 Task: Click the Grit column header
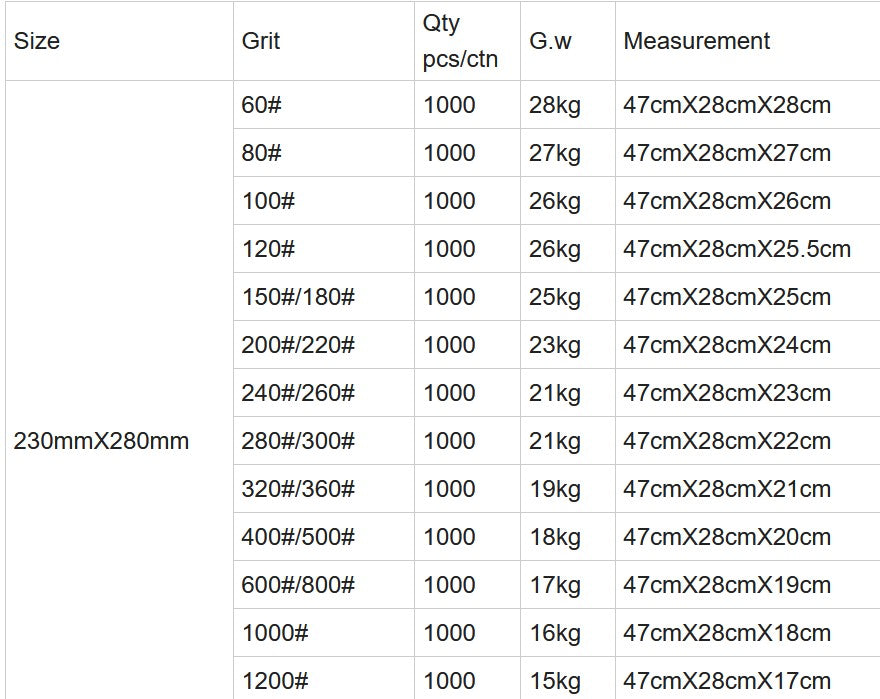(x=261, y=41)
